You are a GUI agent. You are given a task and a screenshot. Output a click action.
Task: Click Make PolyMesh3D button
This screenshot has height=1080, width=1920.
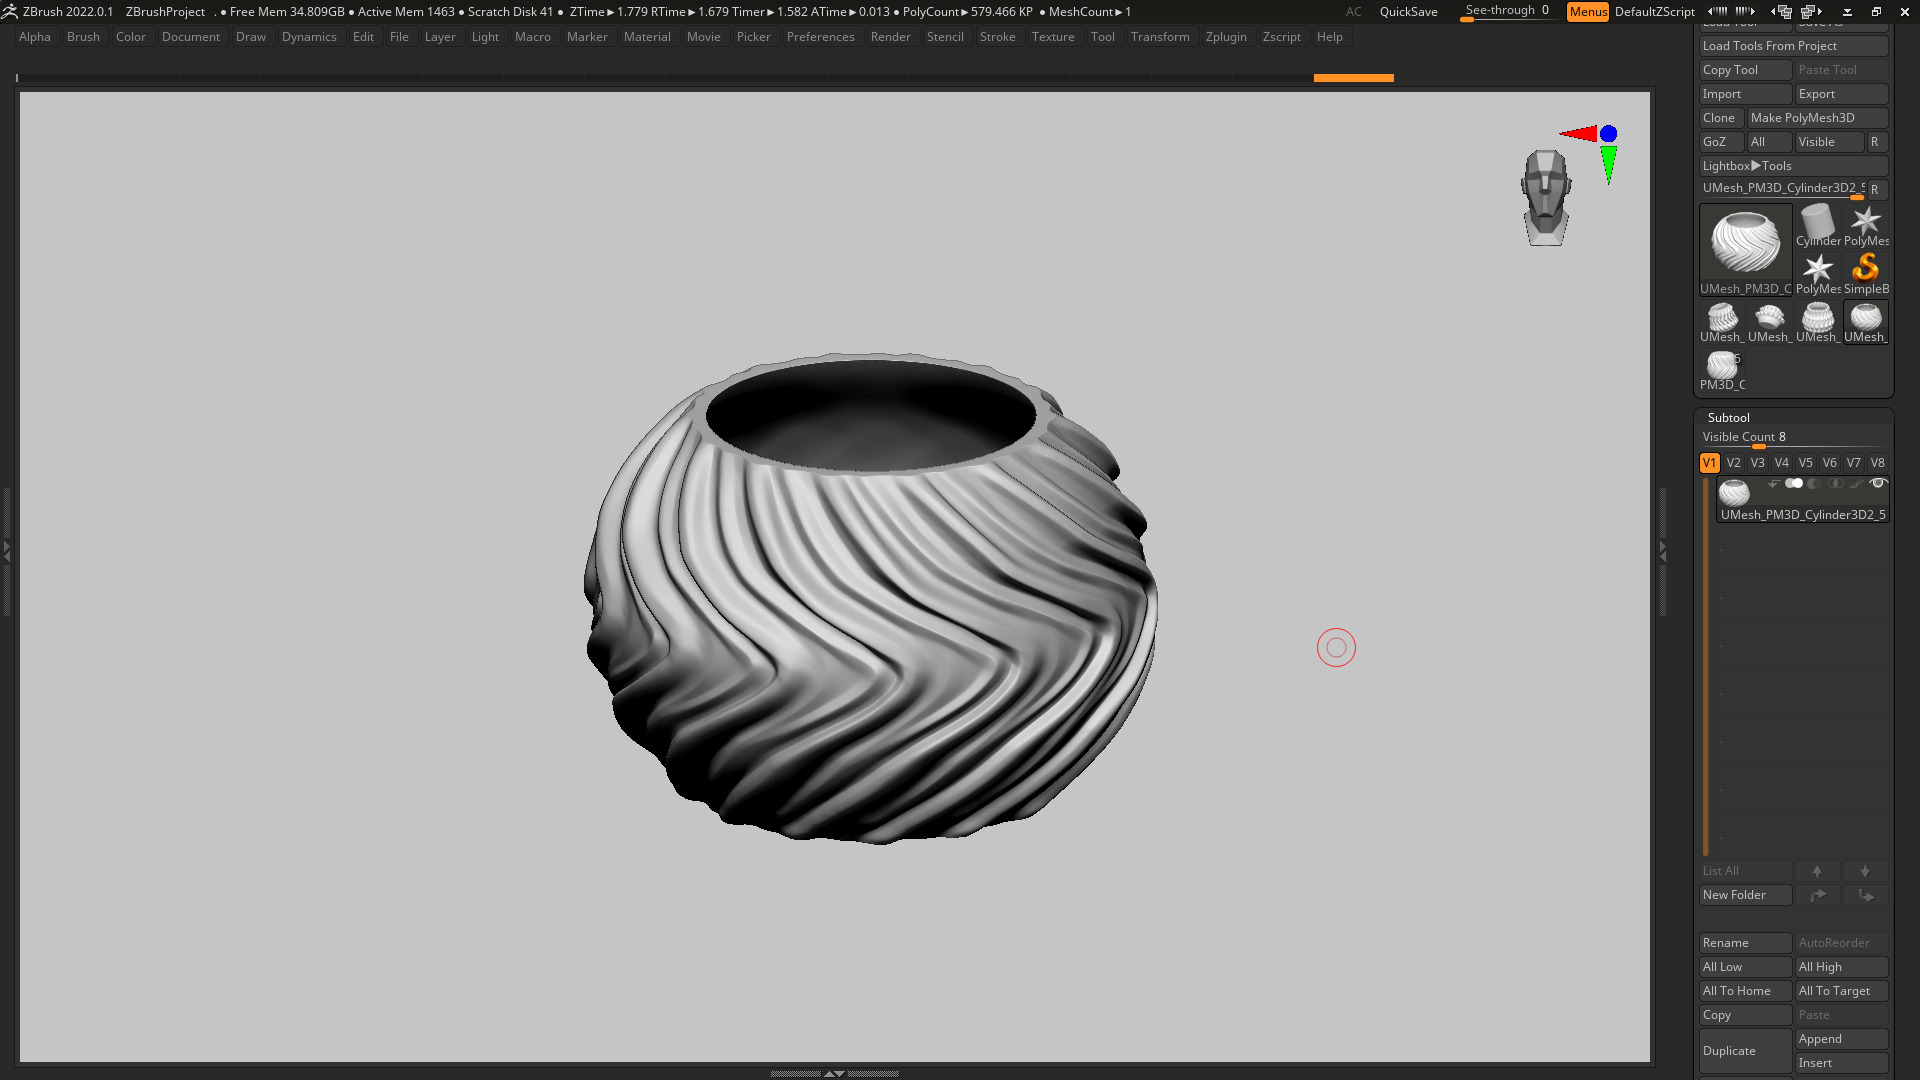[1818, 118]
